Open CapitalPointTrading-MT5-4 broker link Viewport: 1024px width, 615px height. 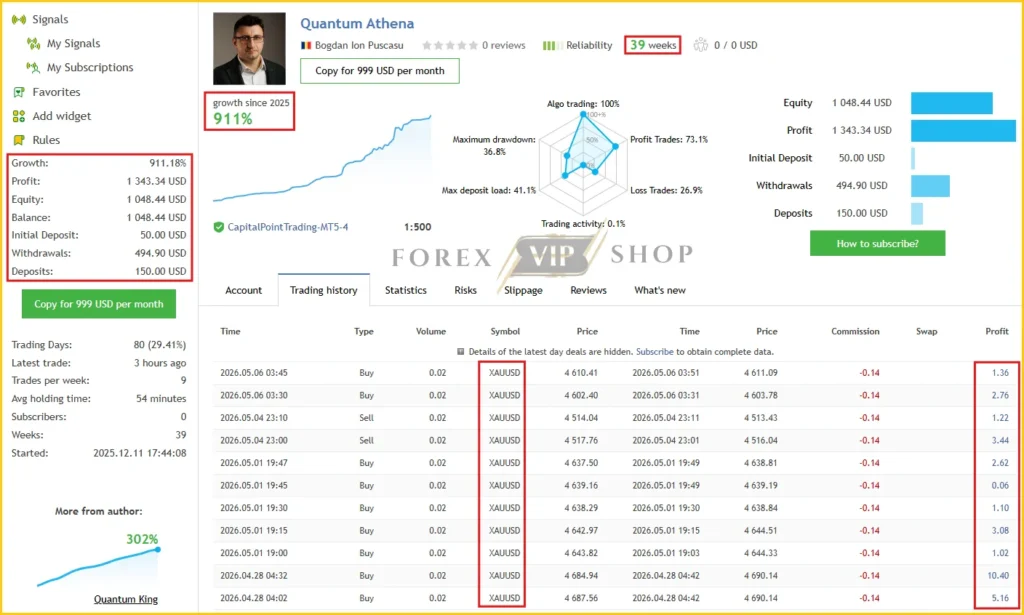(288, 227)
